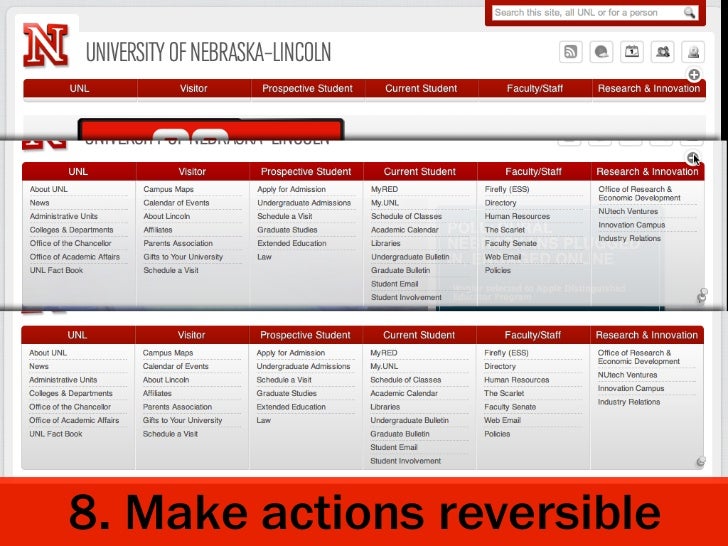The image size is (728, 546).
Task: Open Calendar of Events in middle menu
Action: point(176,202)
